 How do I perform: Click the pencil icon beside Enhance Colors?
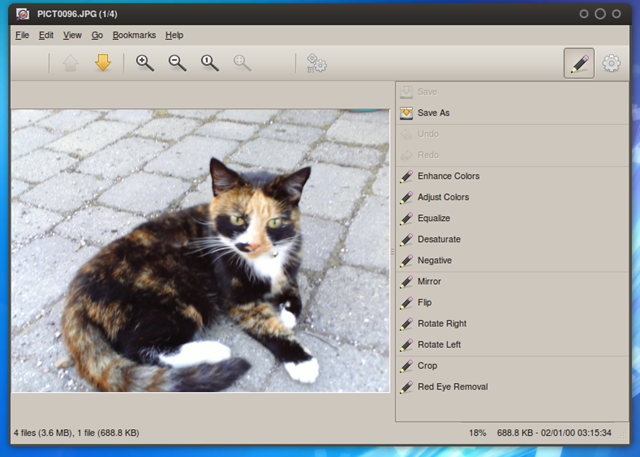click(x=406, y=176)
